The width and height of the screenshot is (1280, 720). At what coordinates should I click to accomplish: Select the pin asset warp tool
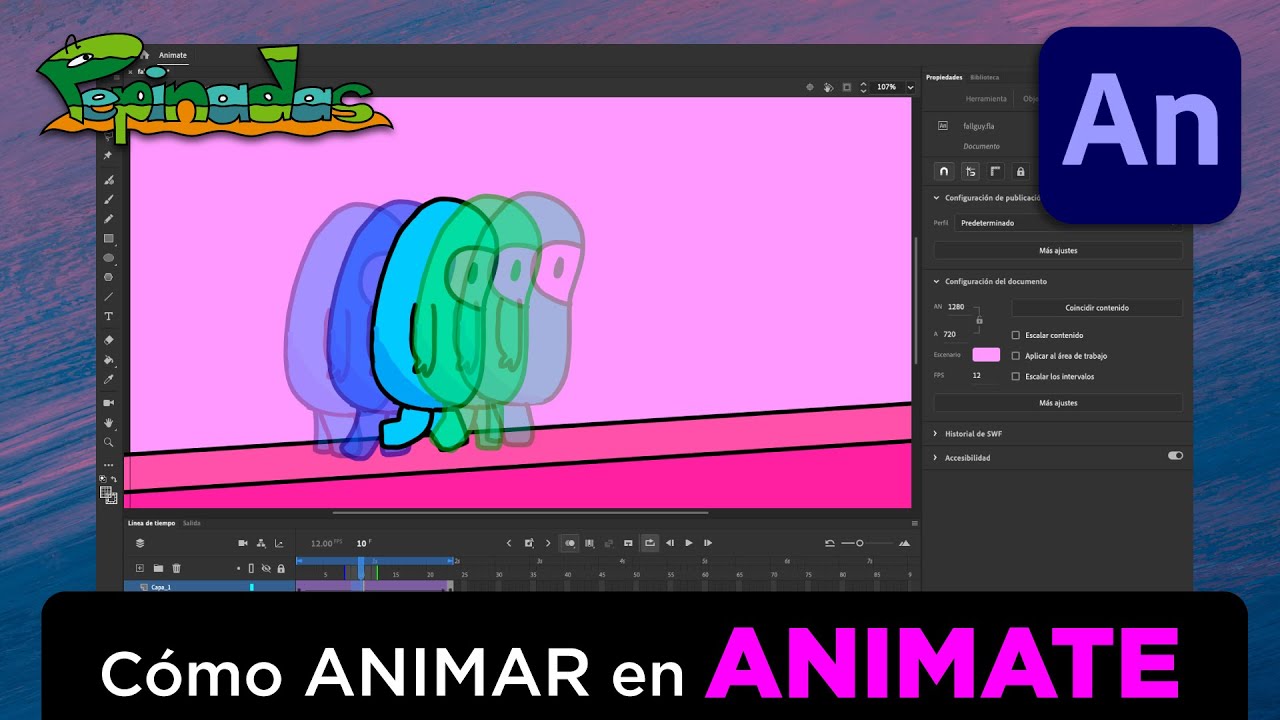pos(108,156)
